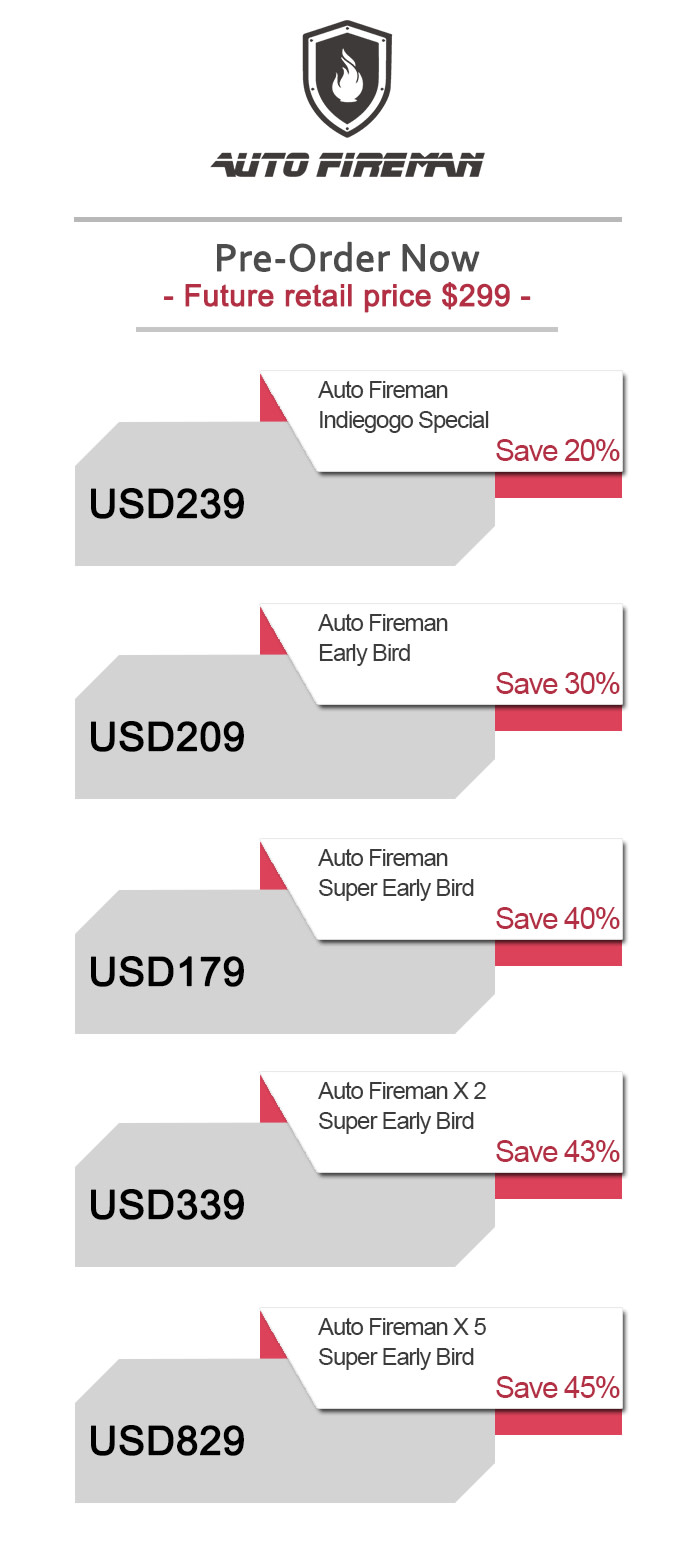The image size is (695, 1564).
Task: Open the Auto Fireman X 5 label
Action: (x=402, y=1342)
